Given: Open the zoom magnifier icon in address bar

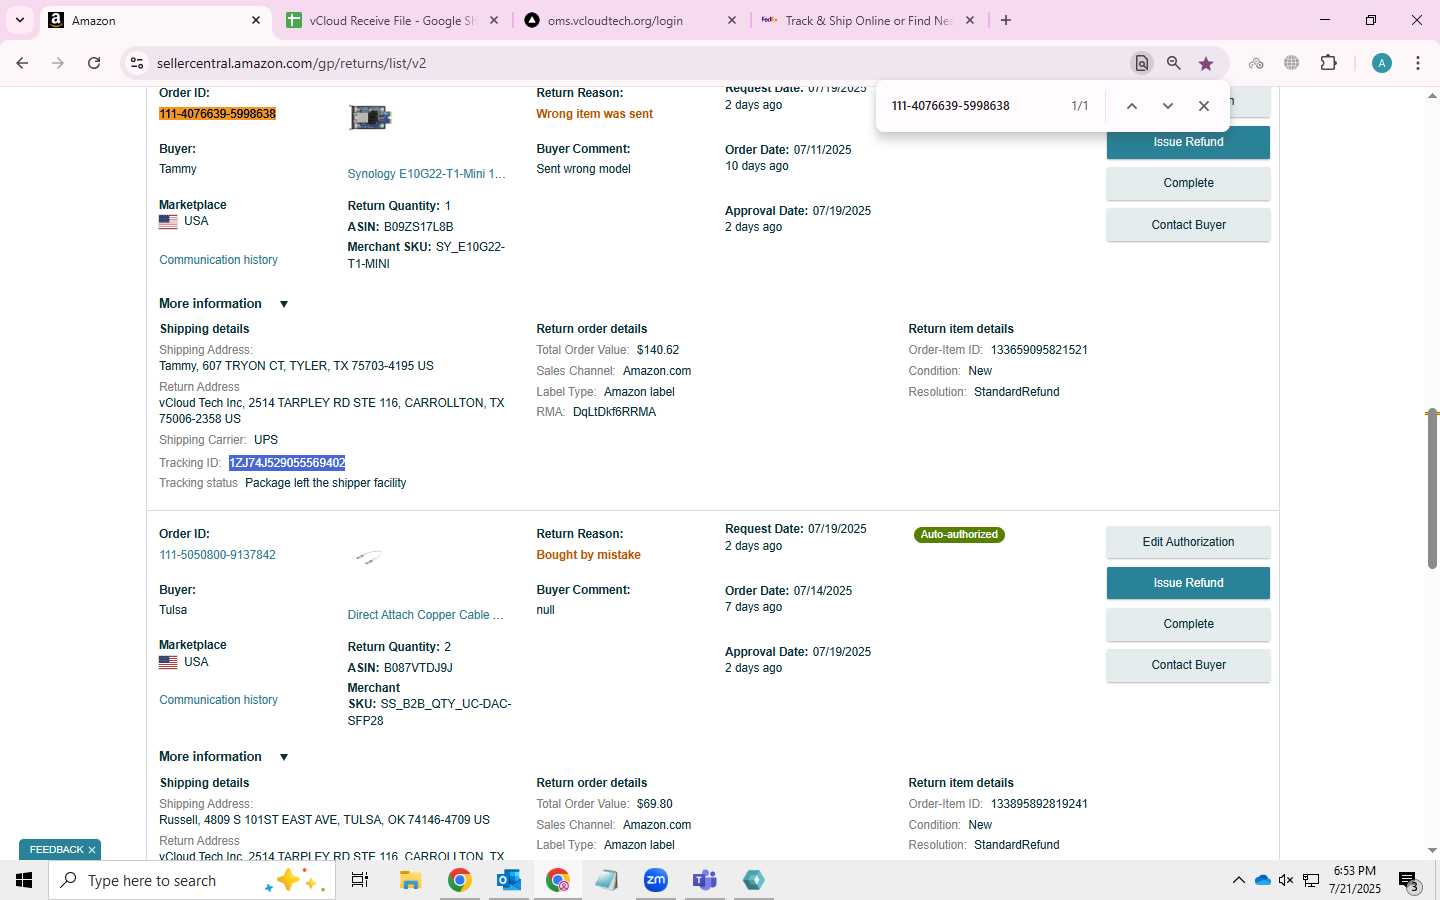Looking at the screenshot, I should pos(1174,63).
